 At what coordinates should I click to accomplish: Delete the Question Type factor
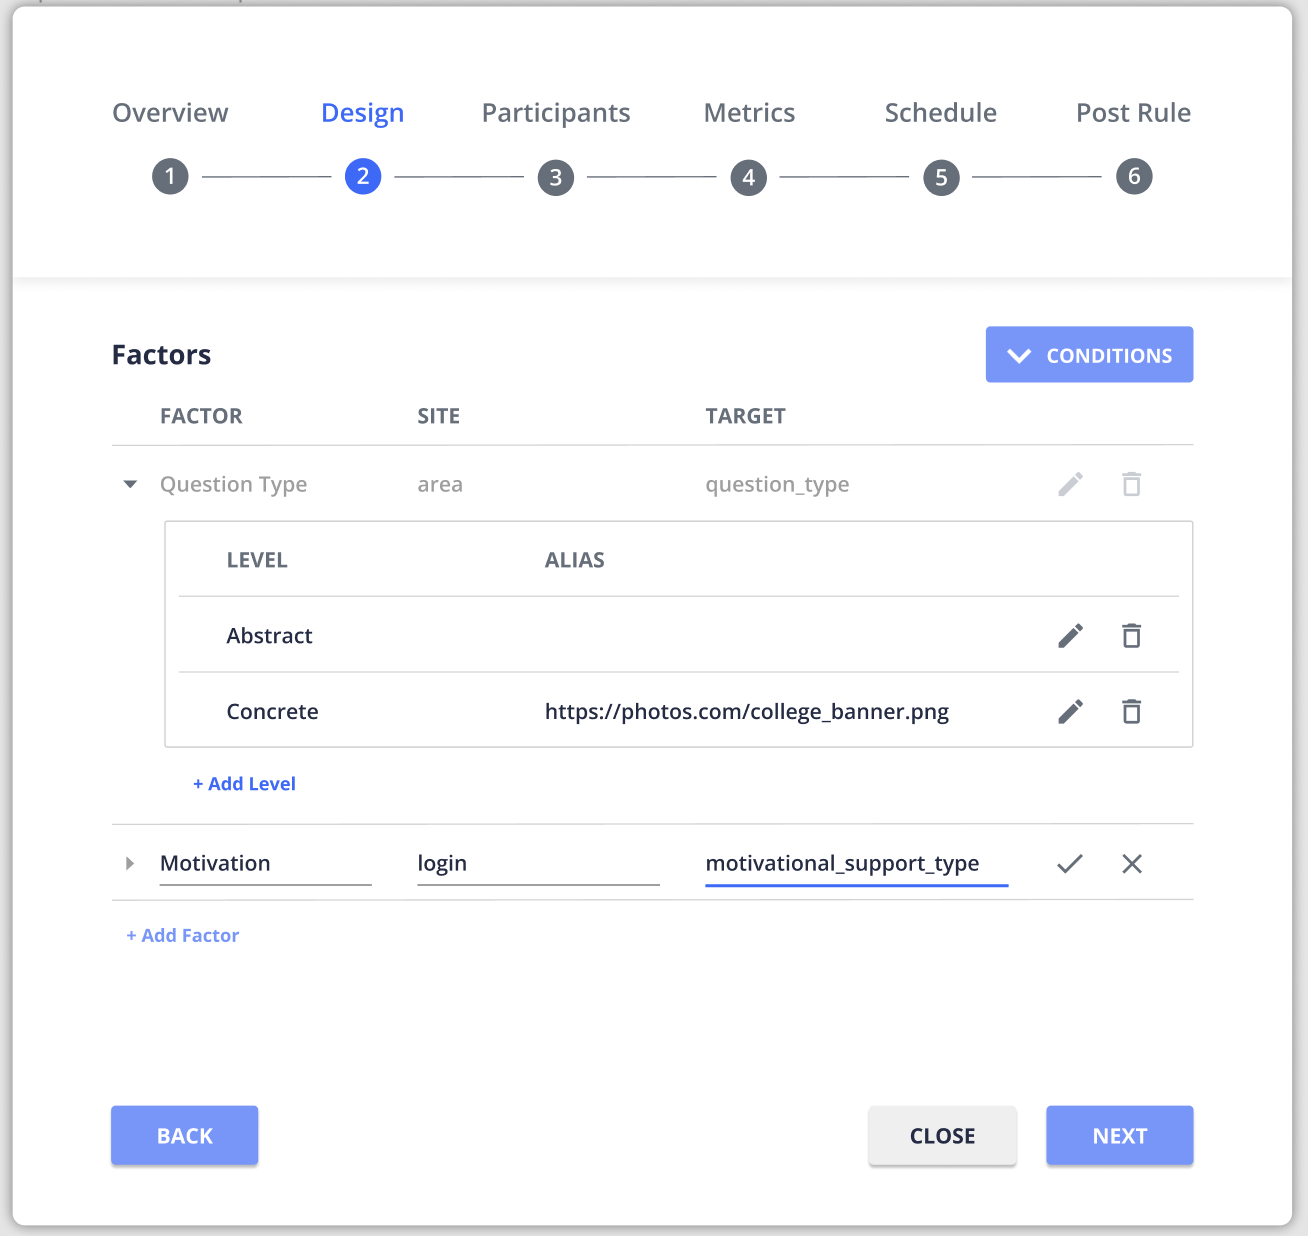1131,485
